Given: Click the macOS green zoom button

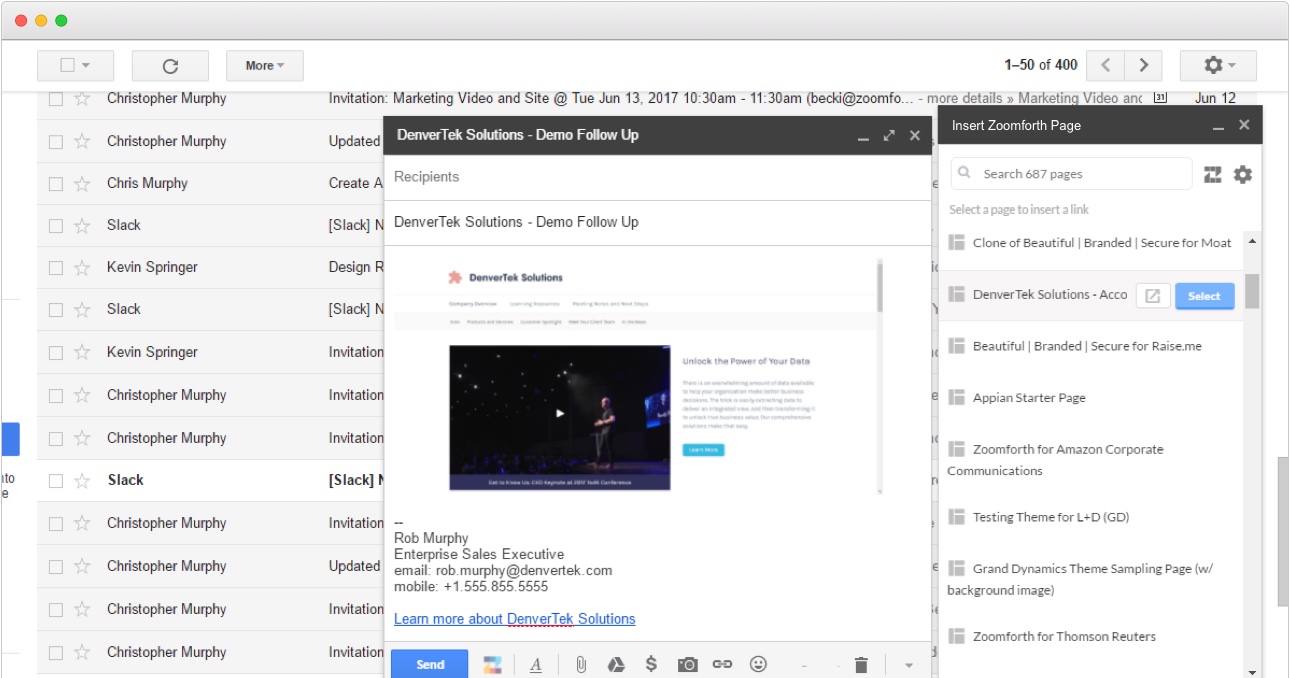Looking at the screenshot, I should pyautogui.click(x=61, y=20).
